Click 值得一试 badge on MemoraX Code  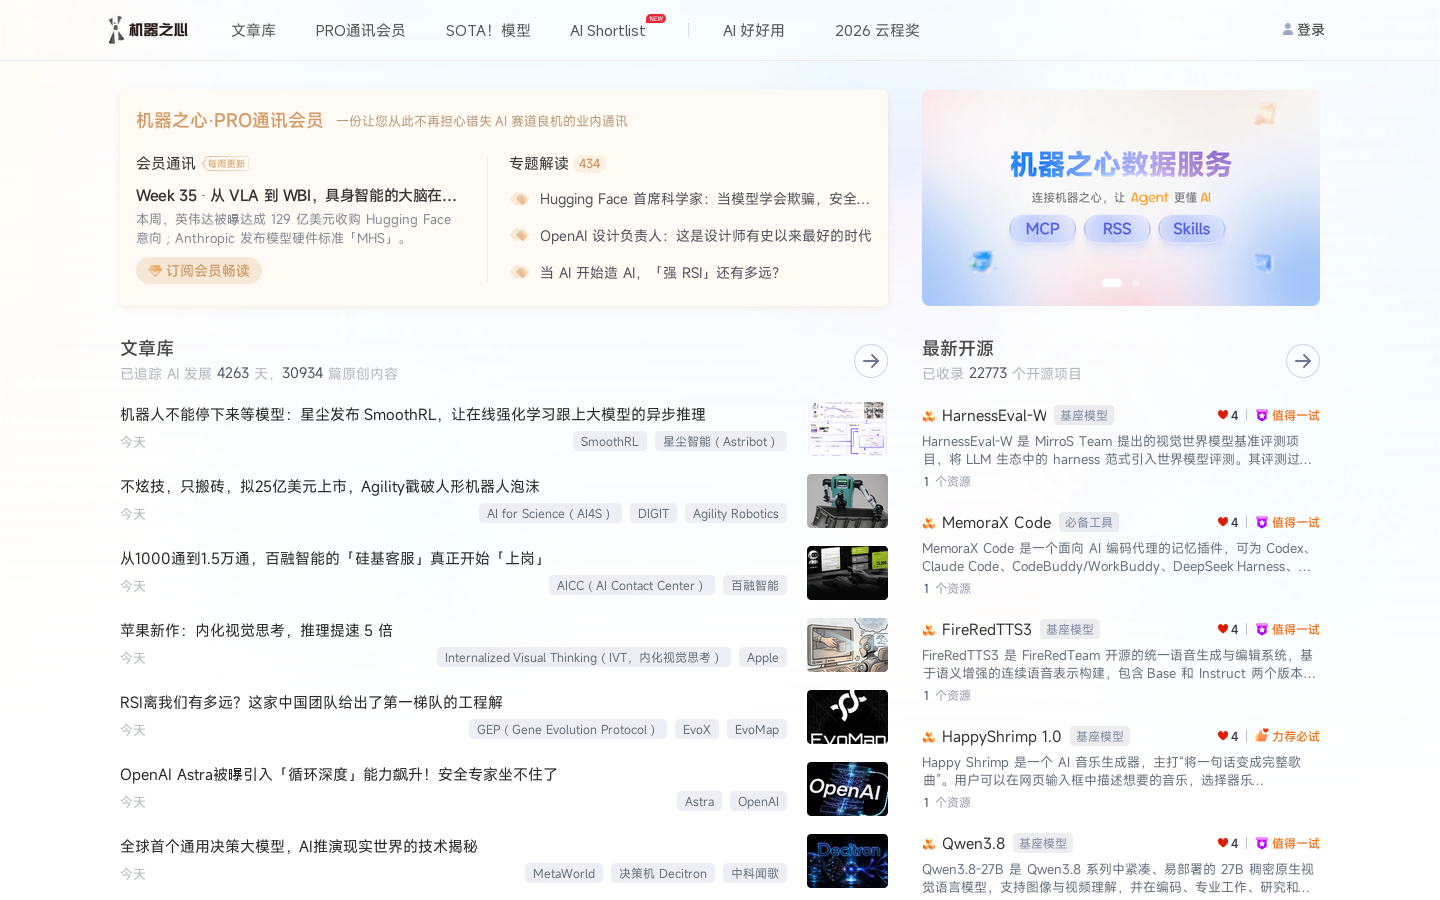[1288, 522]
